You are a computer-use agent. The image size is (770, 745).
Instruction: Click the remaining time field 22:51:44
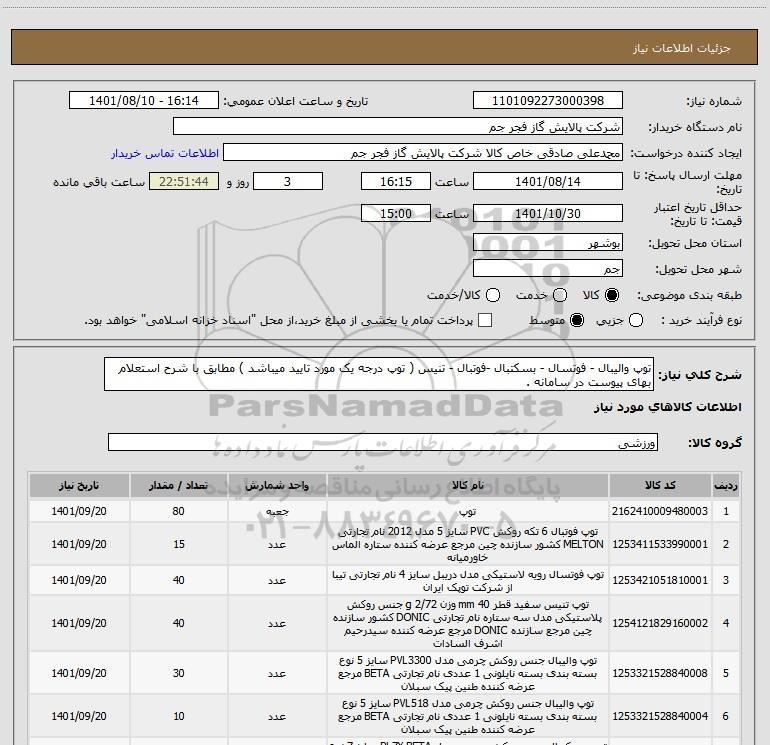(184, 181)
